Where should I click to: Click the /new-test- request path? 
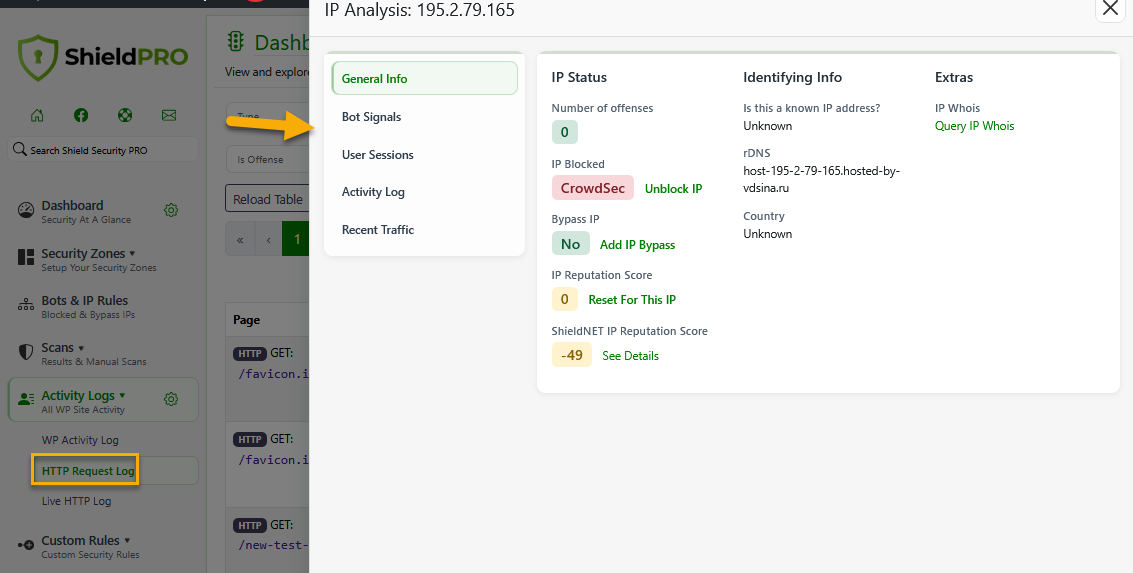coord(273,545)
